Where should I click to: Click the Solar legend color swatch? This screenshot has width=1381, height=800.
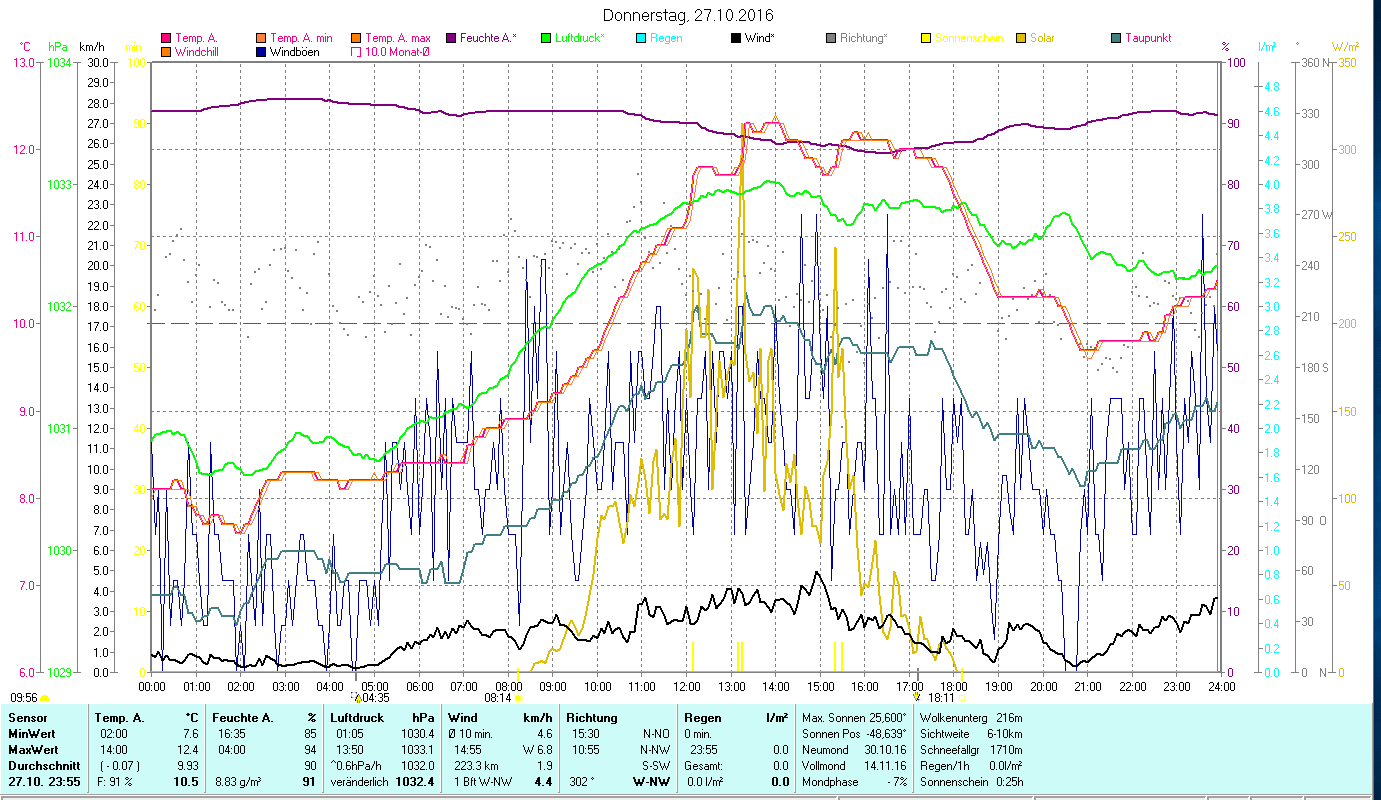coord(1021,39)
